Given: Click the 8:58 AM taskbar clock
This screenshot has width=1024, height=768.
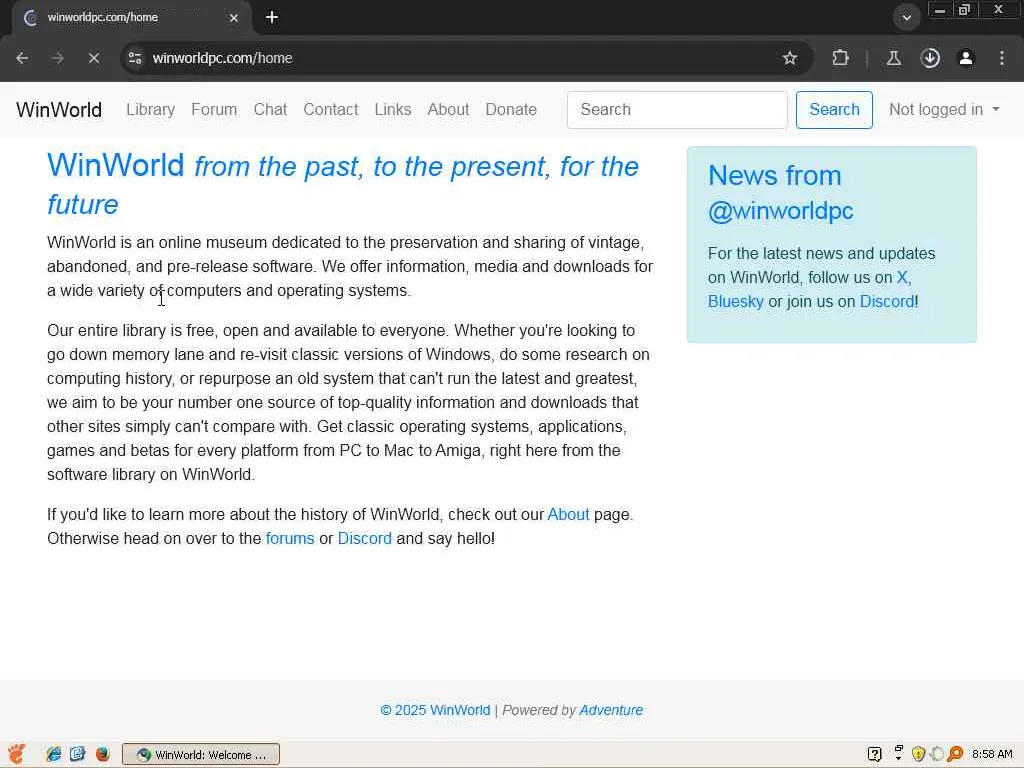Looking at the screenshot, I should [x=992, y=754].
